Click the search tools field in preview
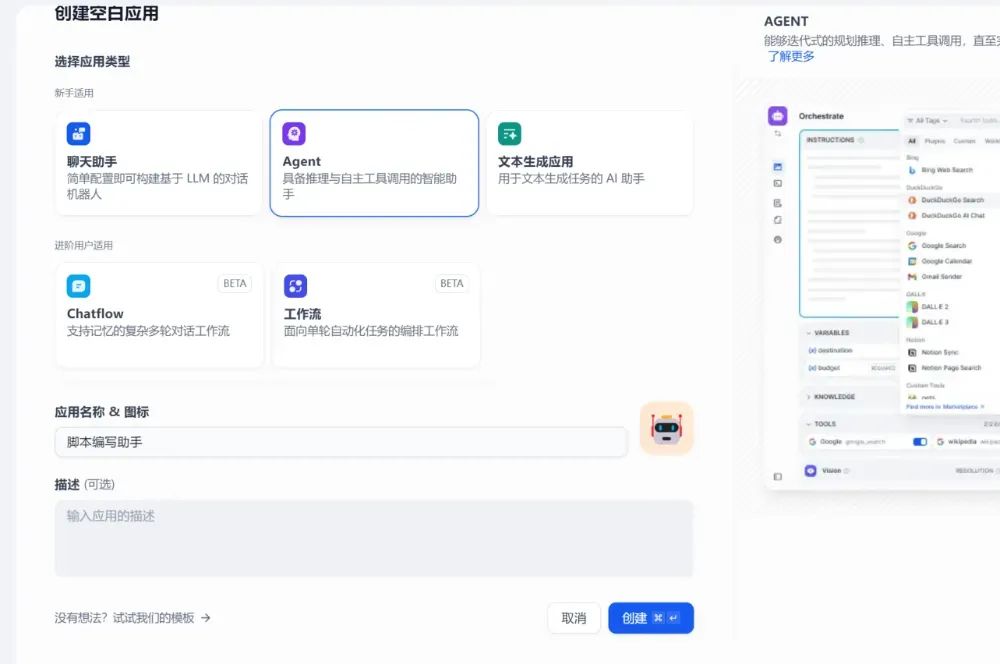The height and width of the screenshot is (664, 1000). pyautogui.click(x=978, y=121)
